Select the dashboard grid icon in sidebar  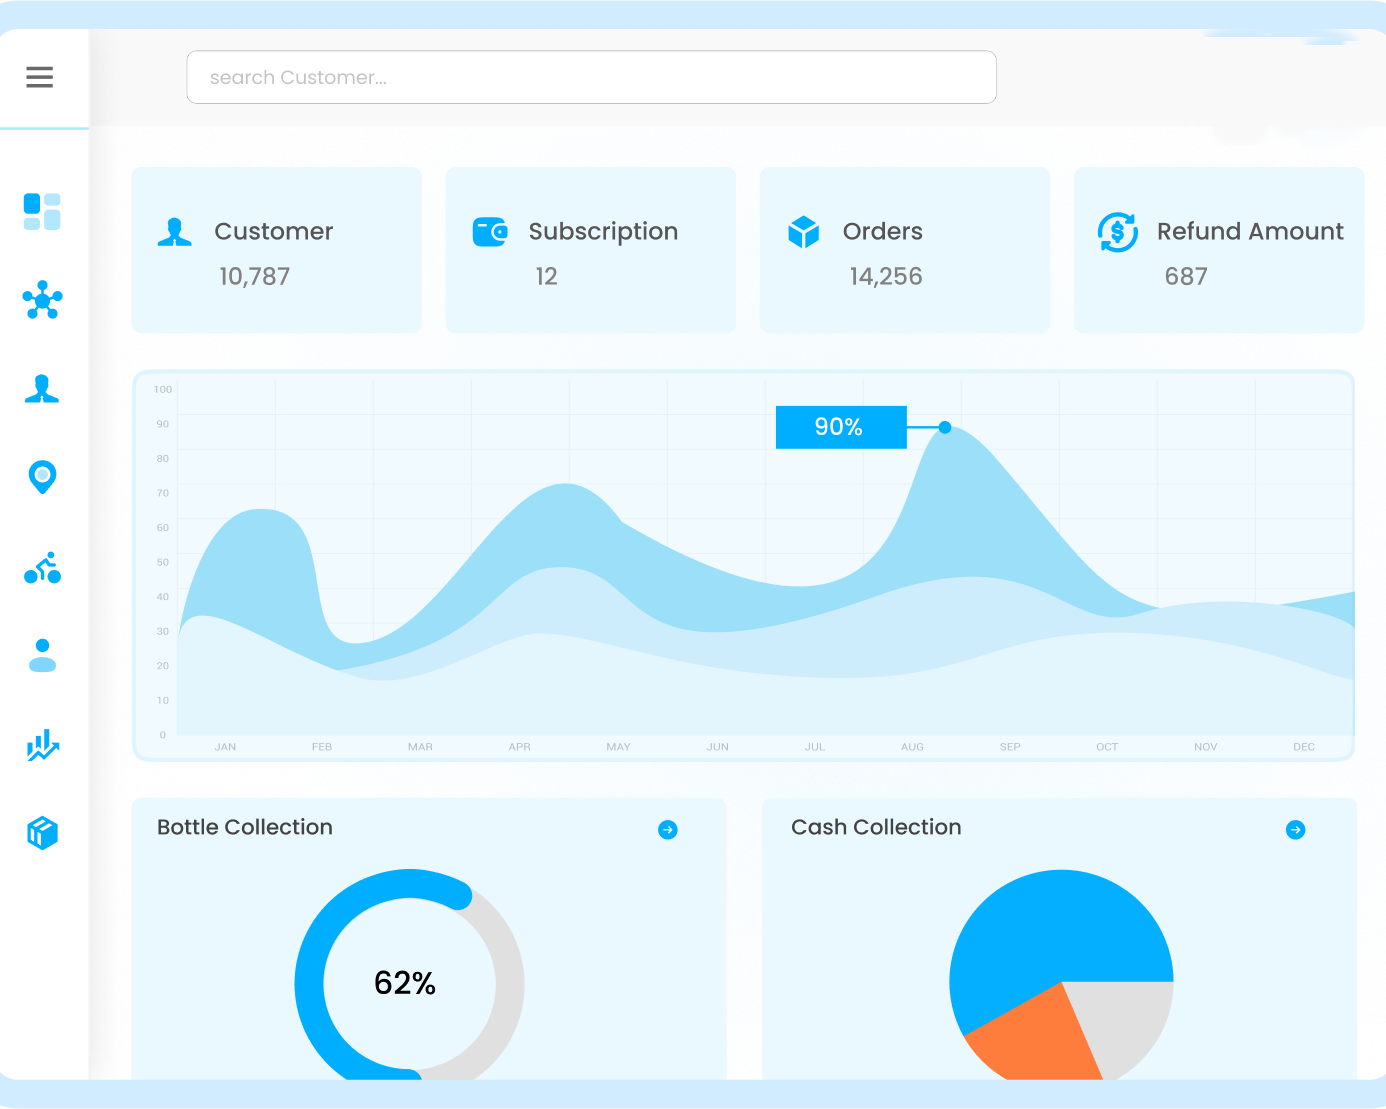[42, 212]
